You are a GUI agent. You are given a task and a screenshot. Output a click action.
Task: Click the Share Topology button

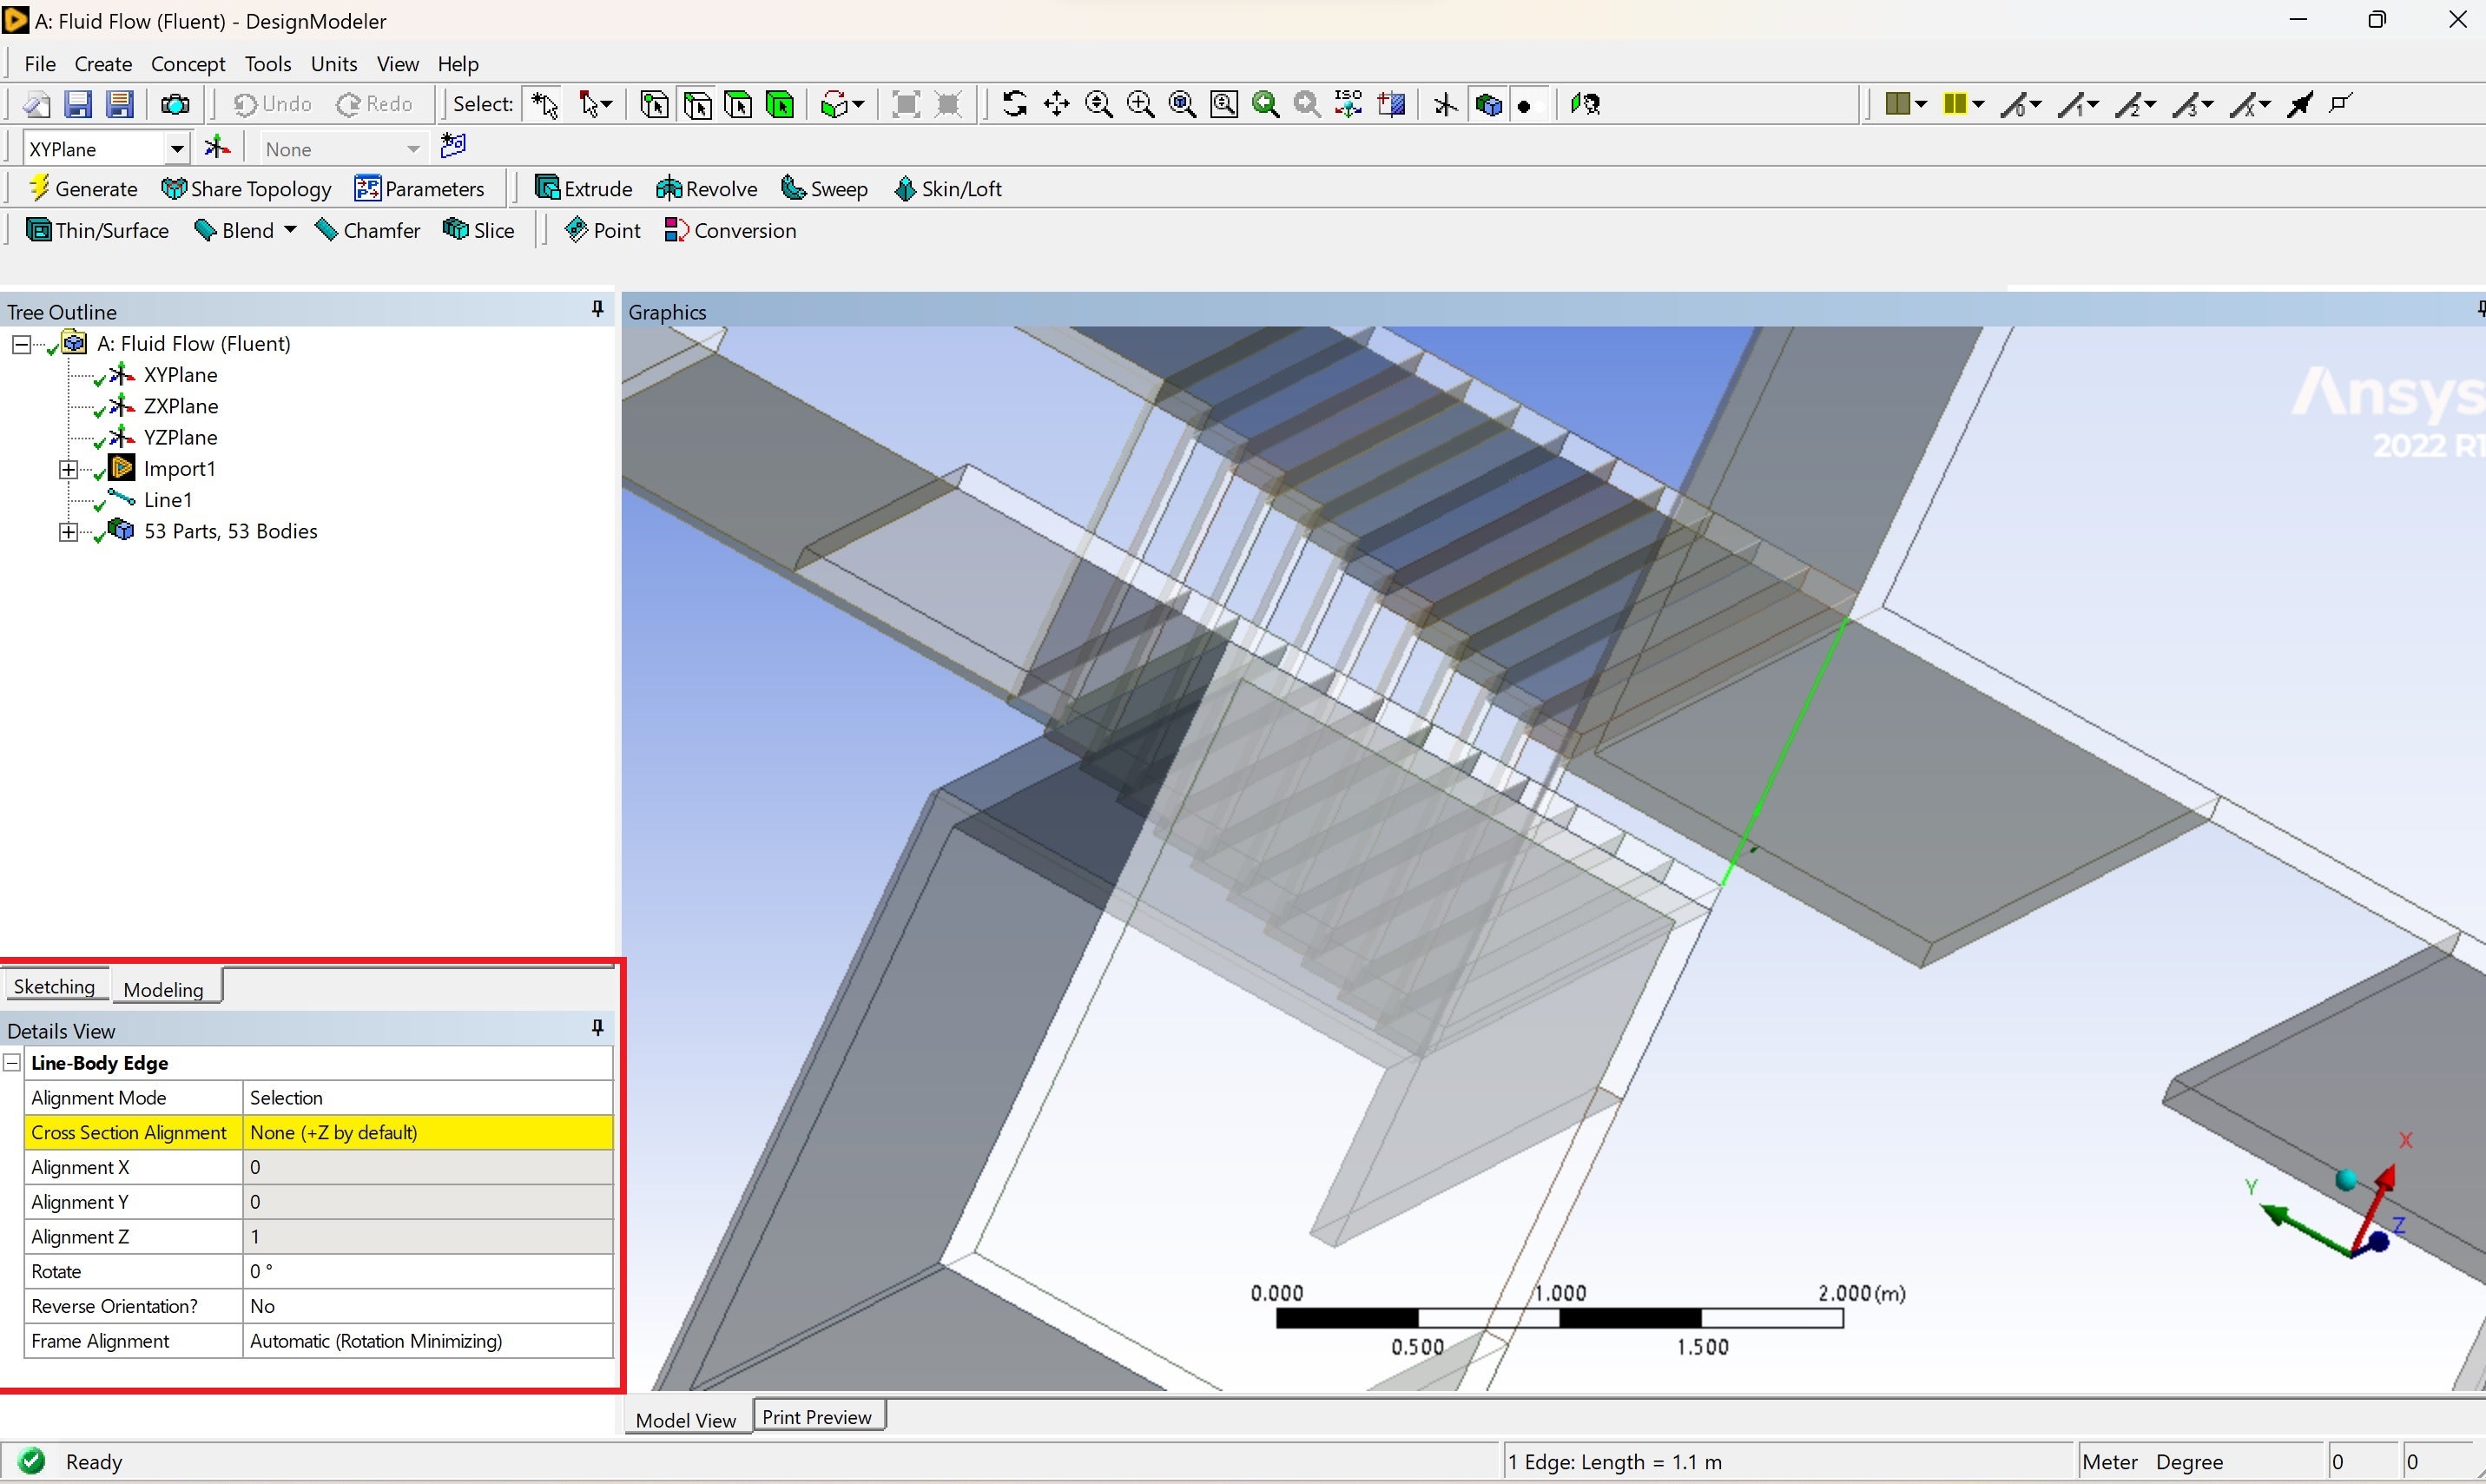point(246,188)
